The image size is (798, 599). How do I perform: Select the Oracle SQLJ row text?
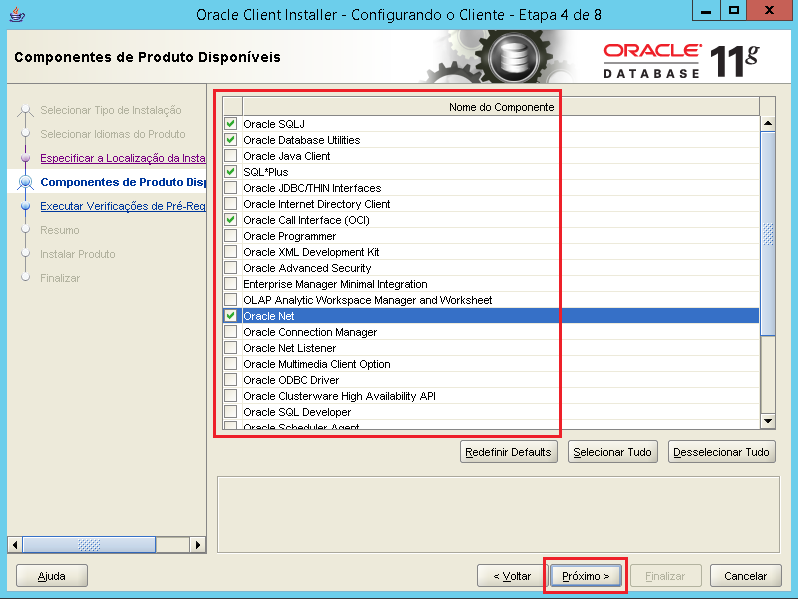[x=274, y=124]
